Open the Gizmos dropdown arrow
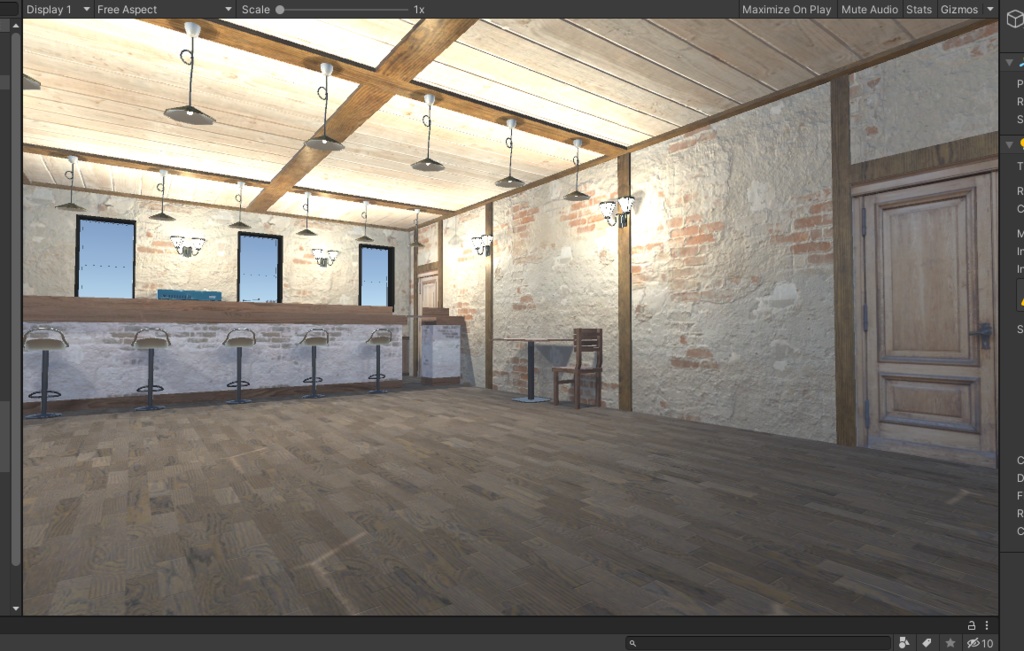The width and height of the screenshot is (1024, 651). click(x=990, y=9)
